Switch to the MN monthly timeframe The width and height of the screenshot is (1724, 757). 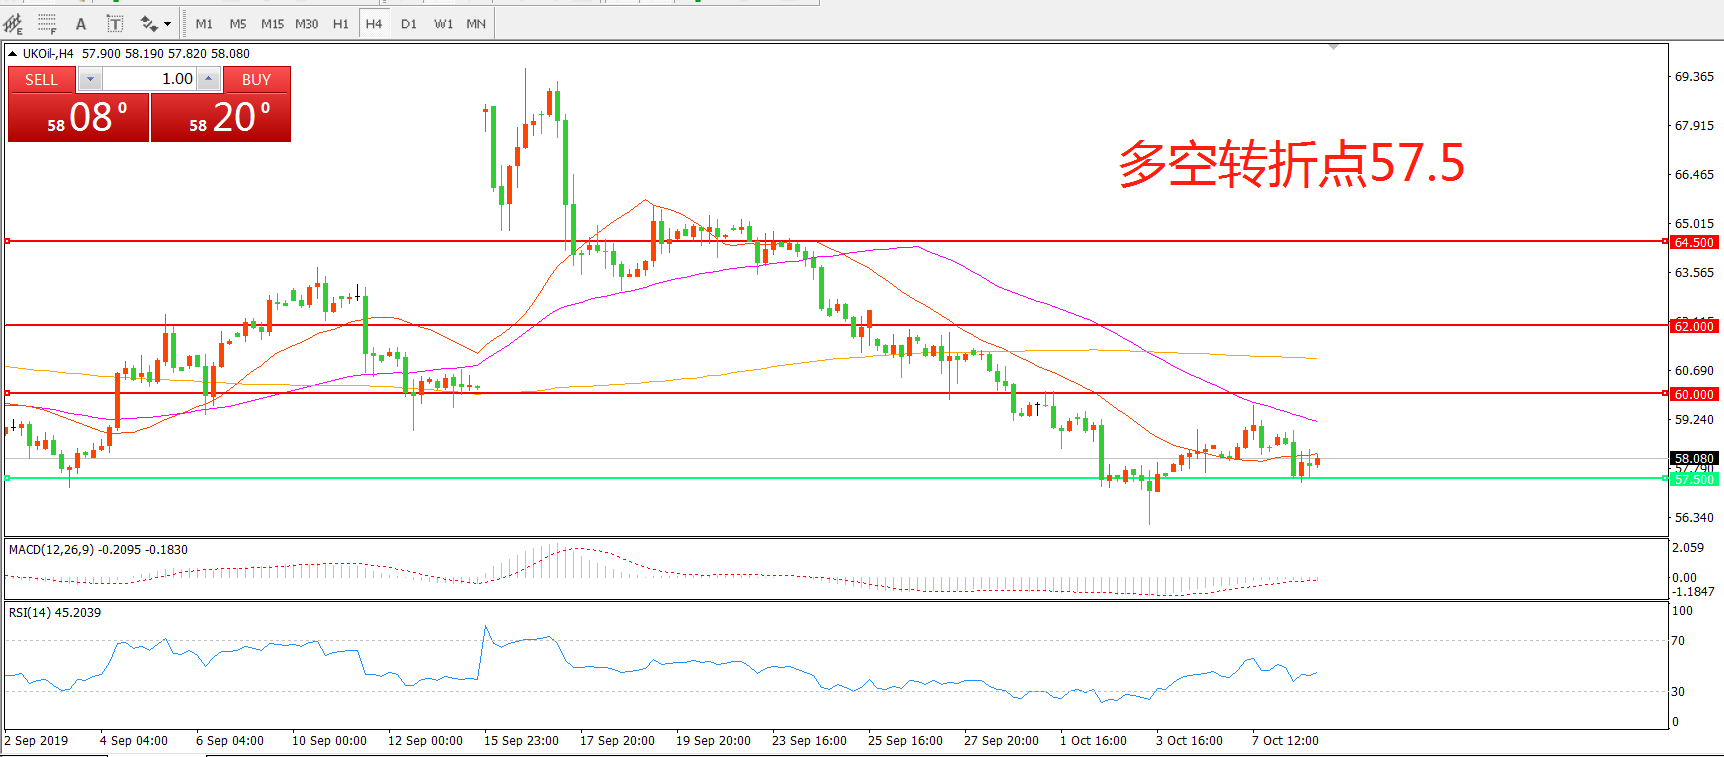tap(476, 24)
